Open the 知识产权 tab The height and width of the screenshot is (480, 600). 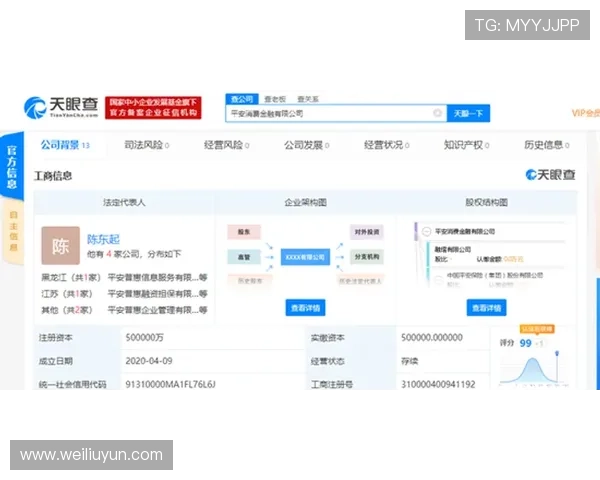[x=466, y=145]
